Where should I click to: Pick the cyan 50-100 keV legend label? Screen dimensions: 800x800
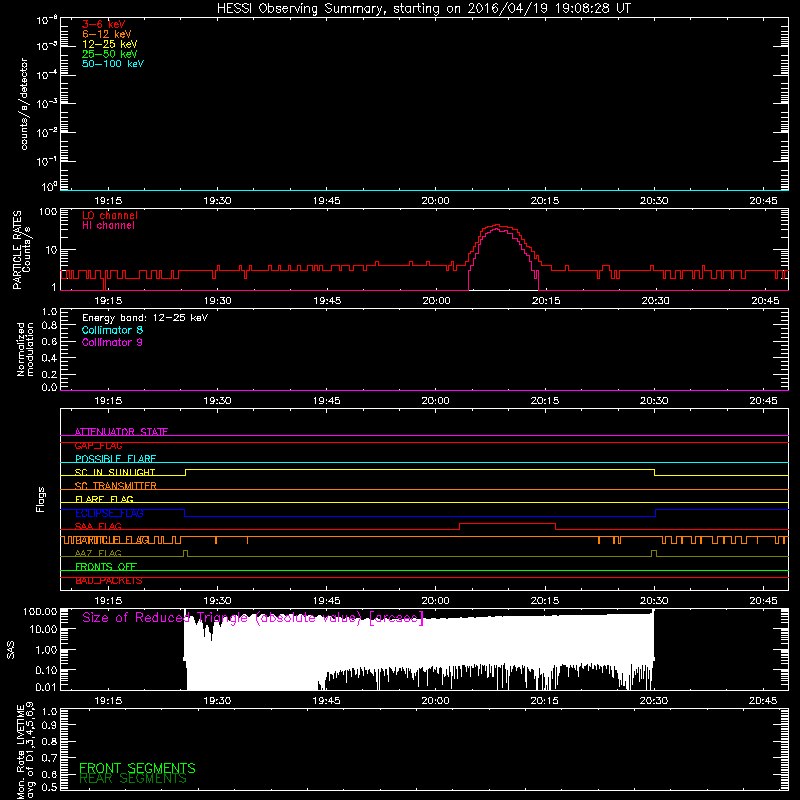(113, 64)
